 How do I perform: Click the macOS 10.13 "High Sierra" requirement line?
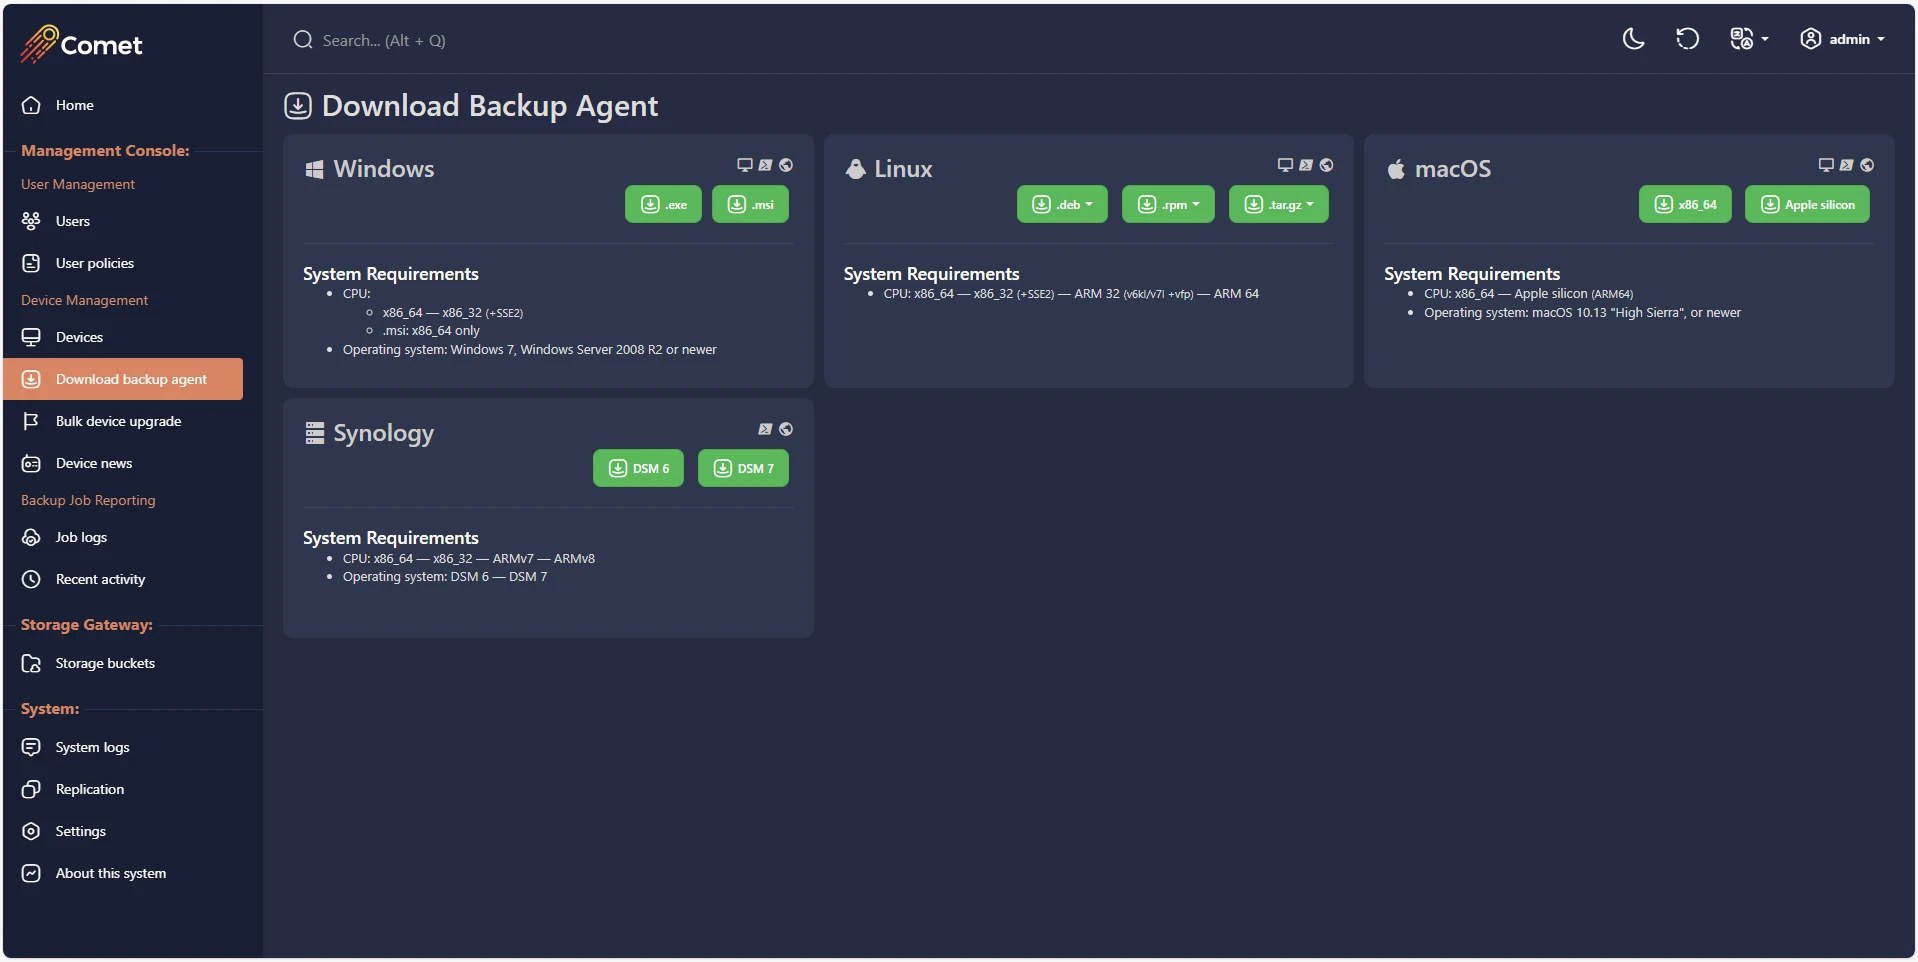click(x=1582, y=313)
